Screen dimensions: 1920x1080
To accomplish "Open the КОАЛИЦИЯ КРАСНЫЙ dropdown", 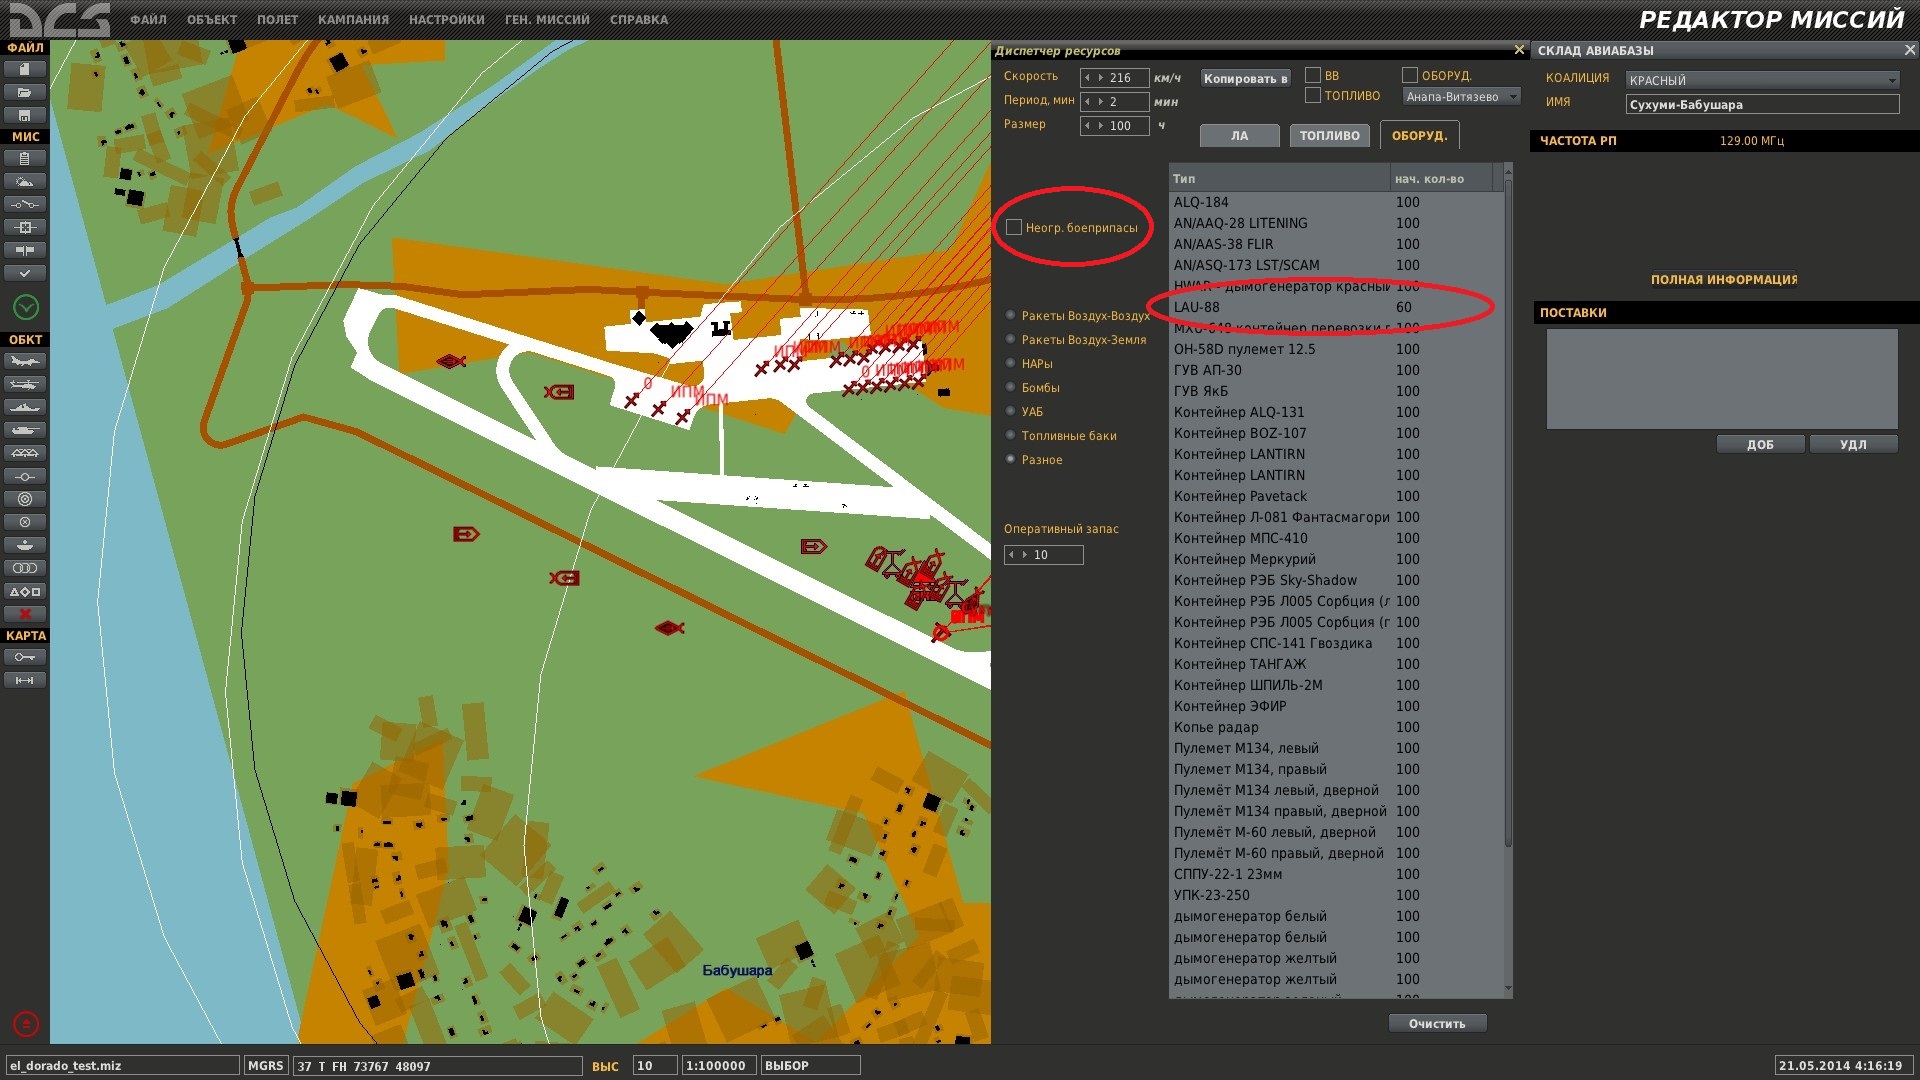I will pyautogui.click(x=1762, y=80).
